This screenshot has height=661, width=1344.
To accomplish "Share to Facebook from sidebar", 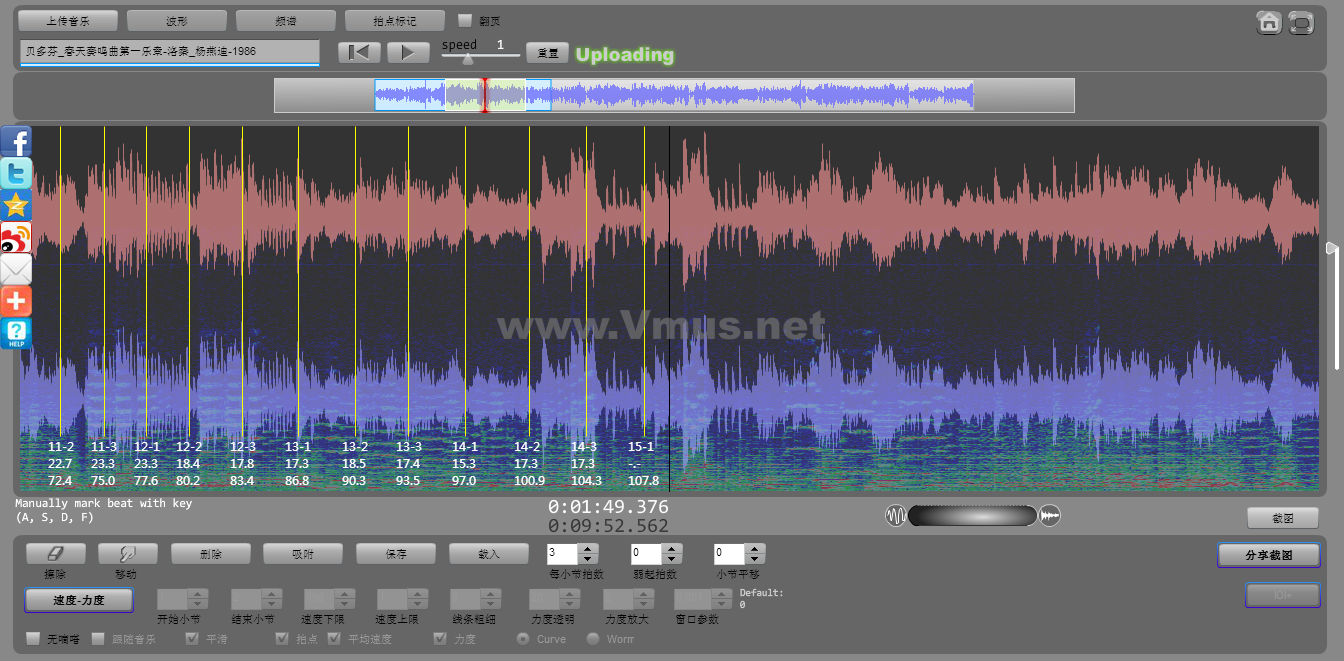I will pyautogui.click(x=16, y=141).
